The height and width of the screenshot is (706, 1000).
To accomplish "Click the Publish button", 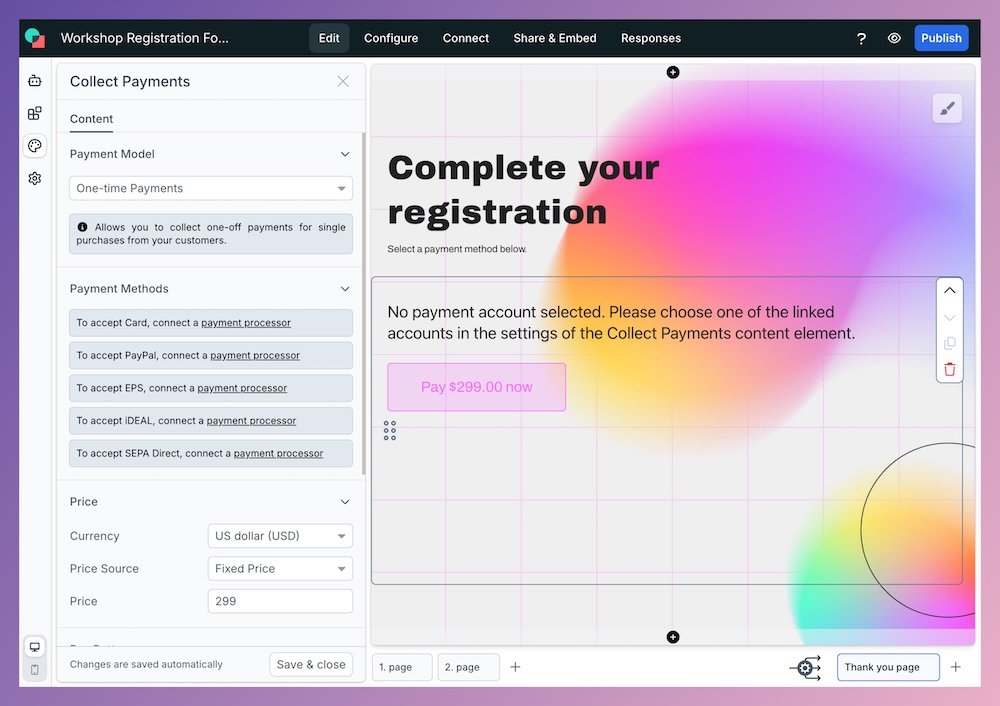I will tap(941, 38).
